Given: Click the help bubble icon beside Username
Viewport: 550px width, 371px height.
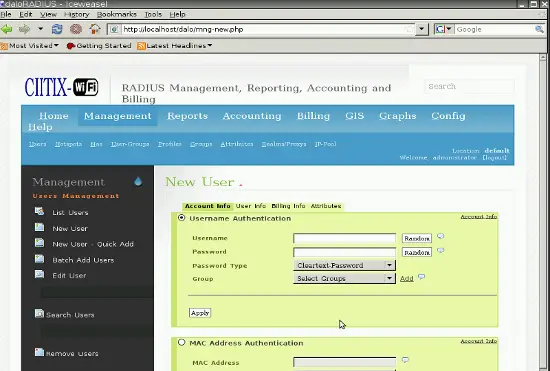Looking at the screenshot, I should (x=441, y=236).
